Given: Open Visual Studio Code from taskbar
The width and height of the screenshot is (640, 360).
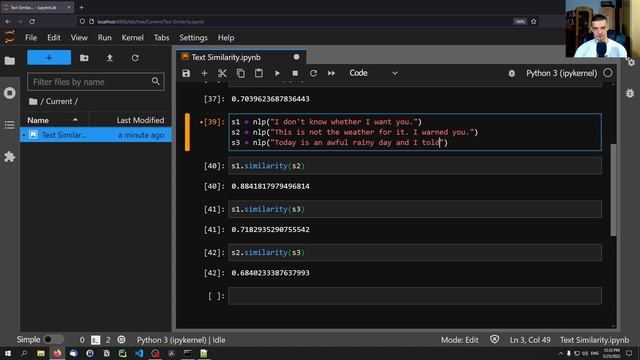Looking at the screenshot, I should click(x=139, y=353).
